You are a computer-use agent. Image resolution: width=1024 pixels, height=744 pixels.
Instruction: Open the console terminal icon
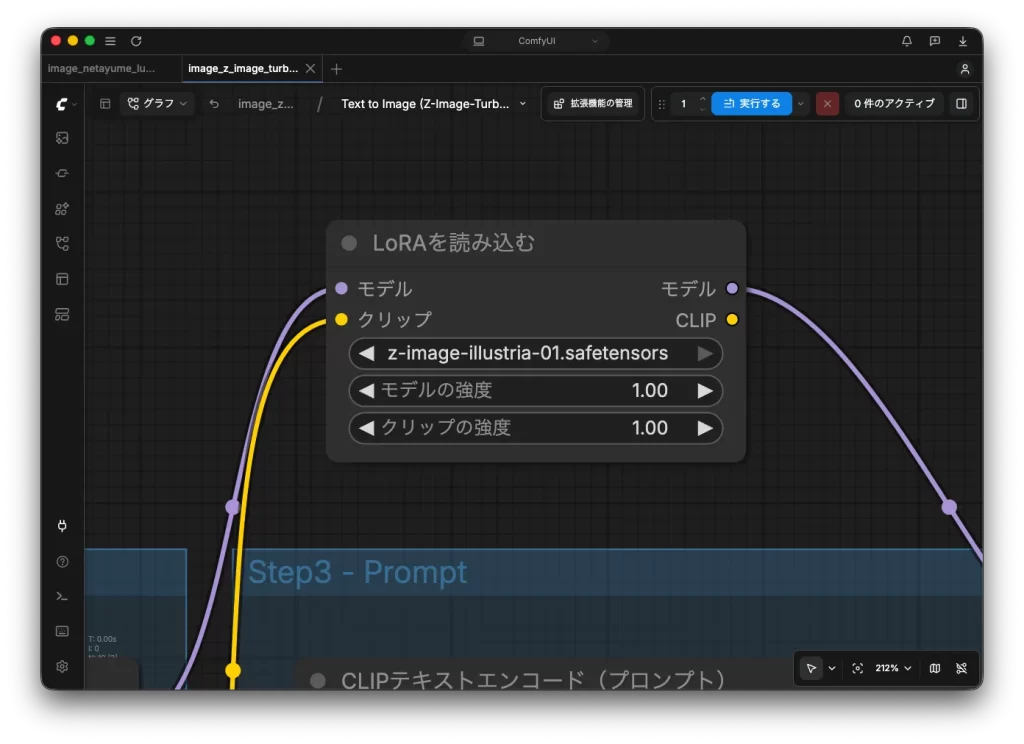[62, 596]
